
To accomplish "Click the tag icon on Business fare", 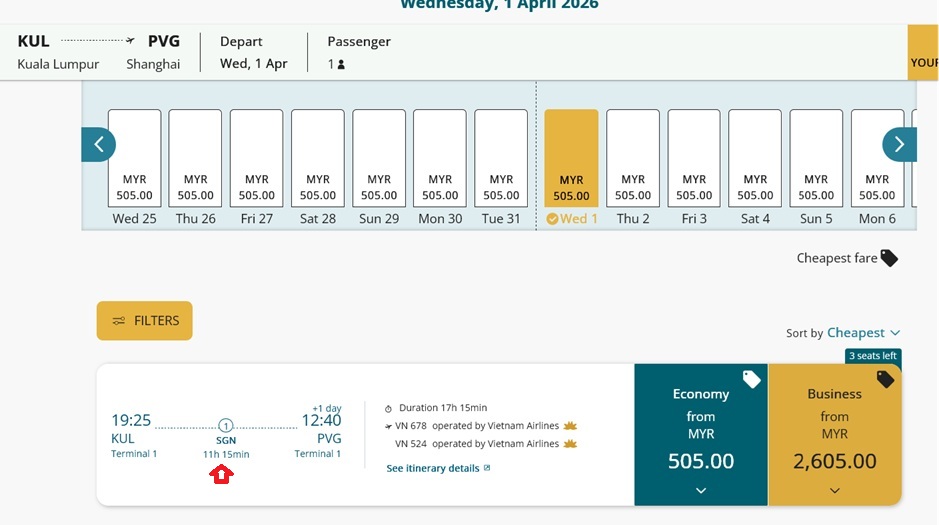I will [885, 379].
